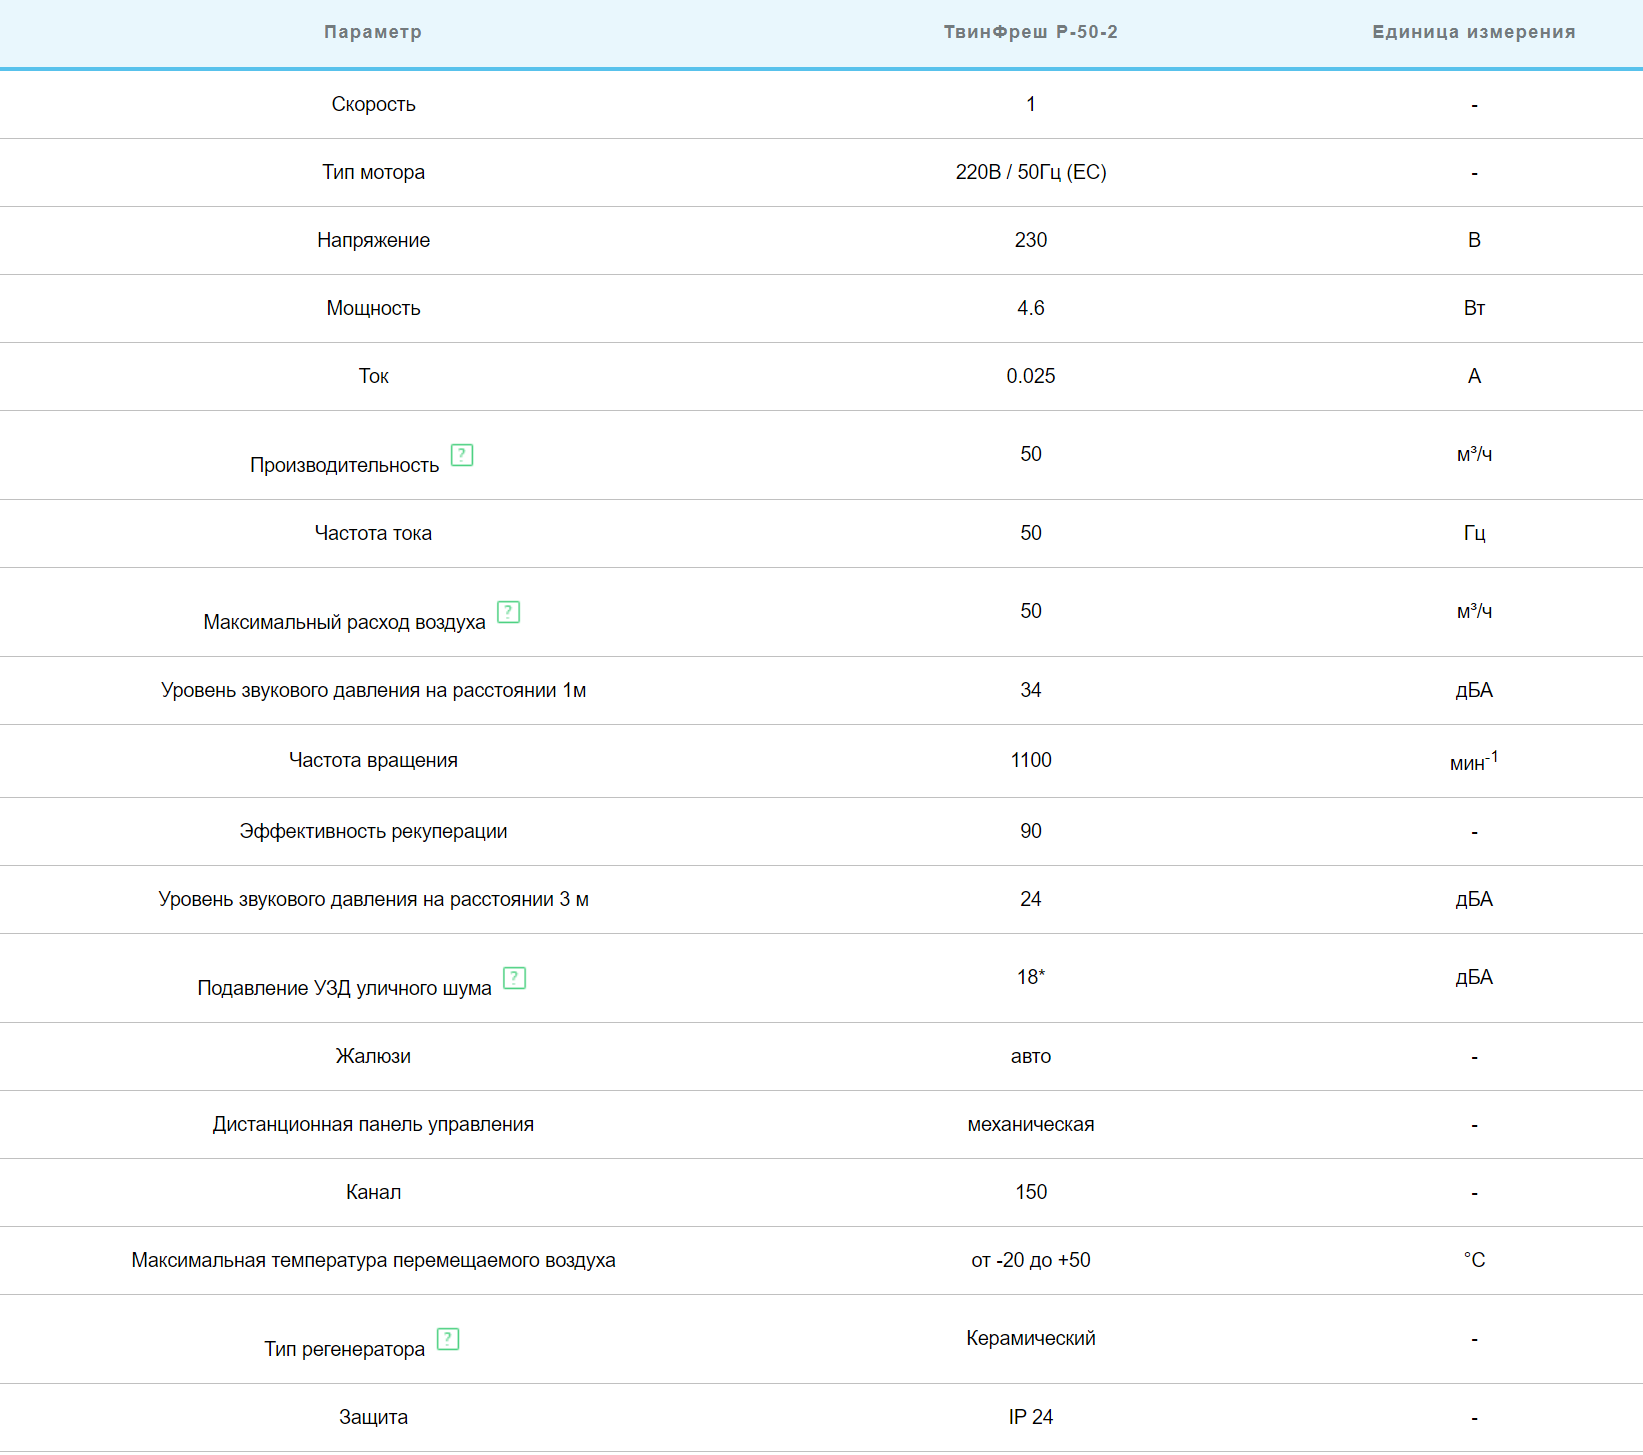Screen dimensions: 1643x1455
Task: Click the unit Гц
Action: [x=1474, y=533]
